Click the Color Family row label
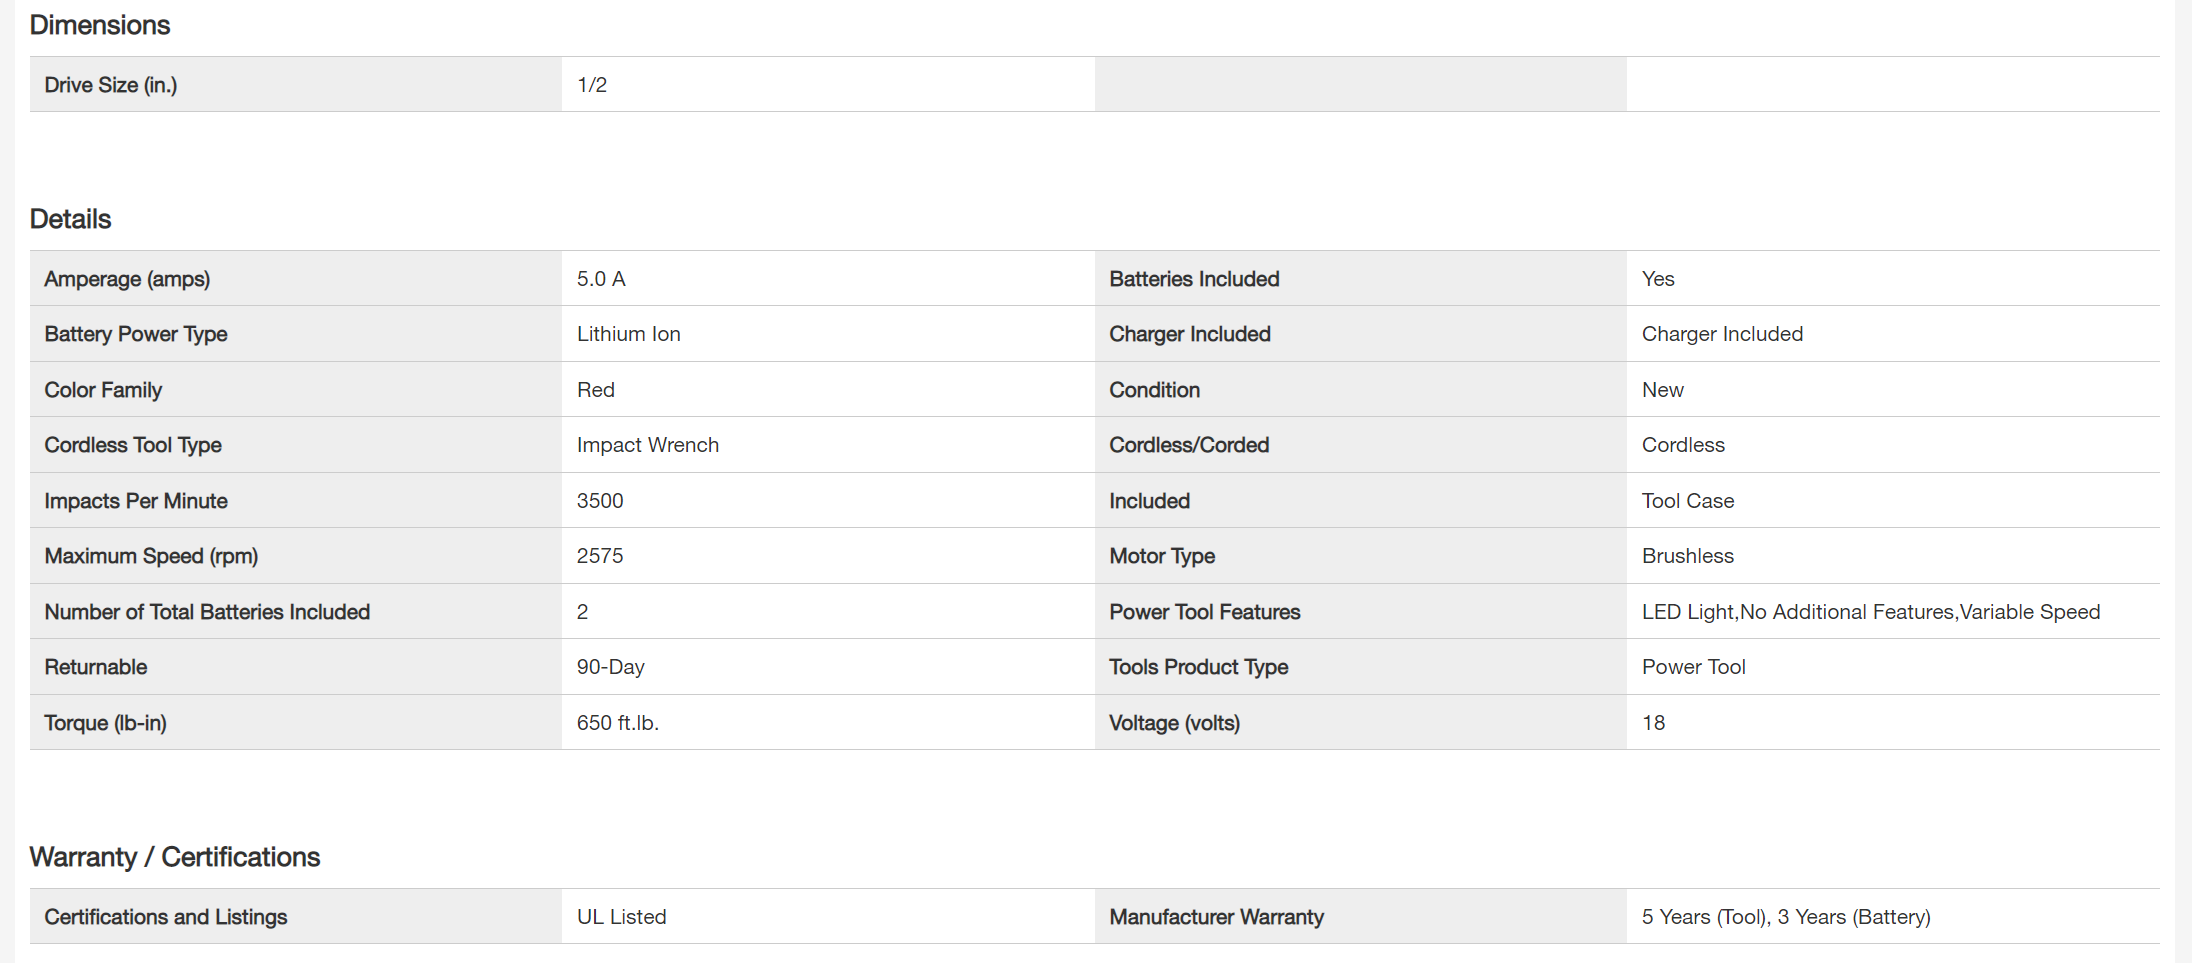The image size is (2192, 963). click(x=103, y=390)
